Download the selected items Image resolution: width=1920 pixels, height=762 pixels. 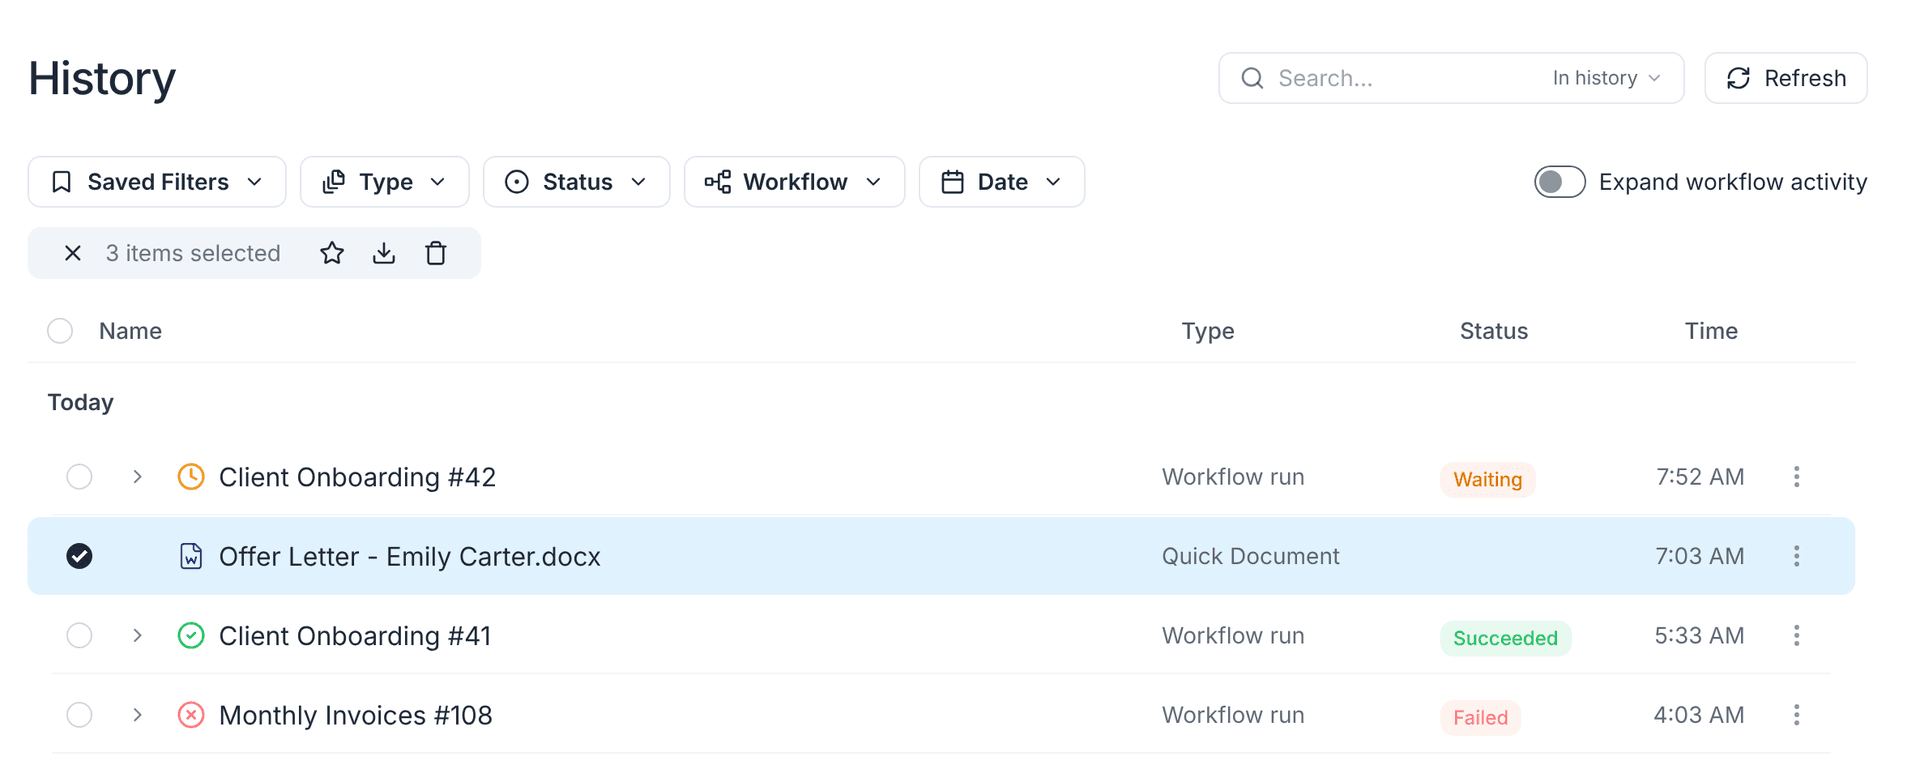(x=384, y=253)
